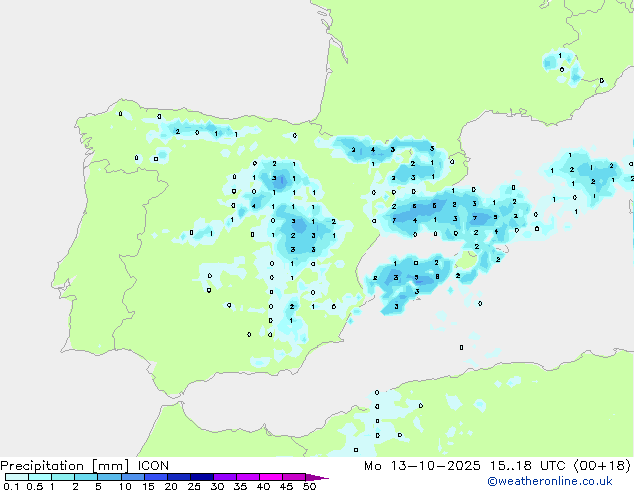Pick the 10–15 mm legend color swatch
Image resolution: width=634 pixels, height=490 pixels.
(132, 477)
